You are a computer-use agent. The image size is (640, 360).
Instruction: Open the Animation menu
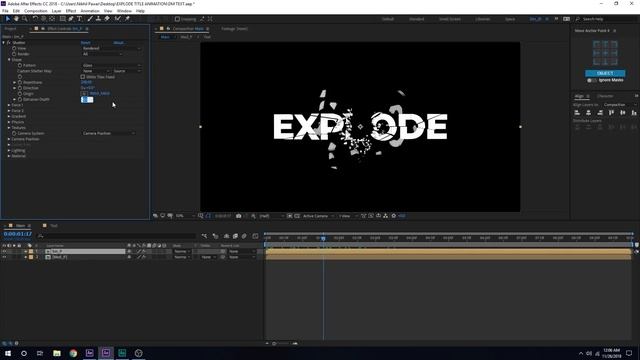click(90, 11)
